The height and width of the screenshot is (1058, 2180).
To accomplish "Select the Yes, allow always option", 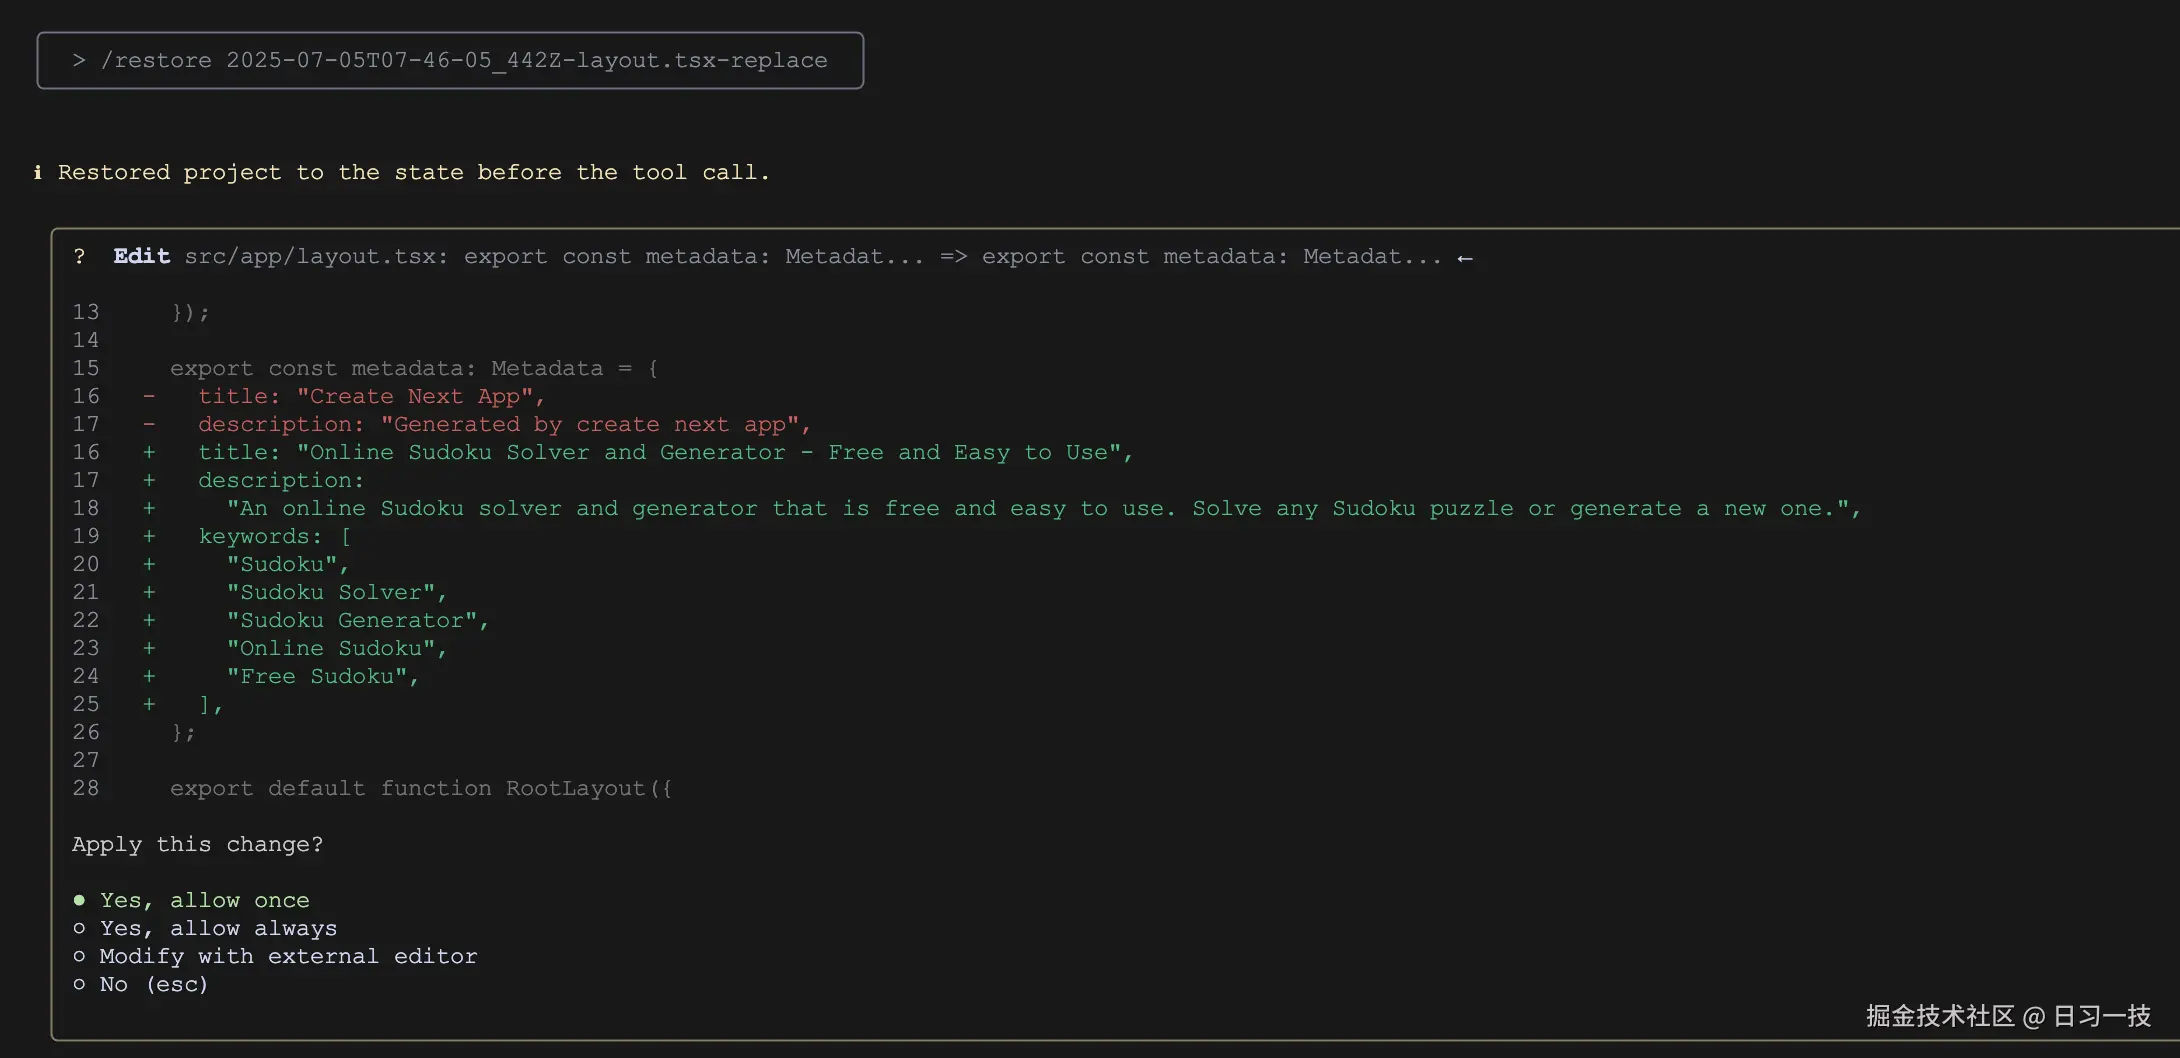I will click(x=218, y=928).
